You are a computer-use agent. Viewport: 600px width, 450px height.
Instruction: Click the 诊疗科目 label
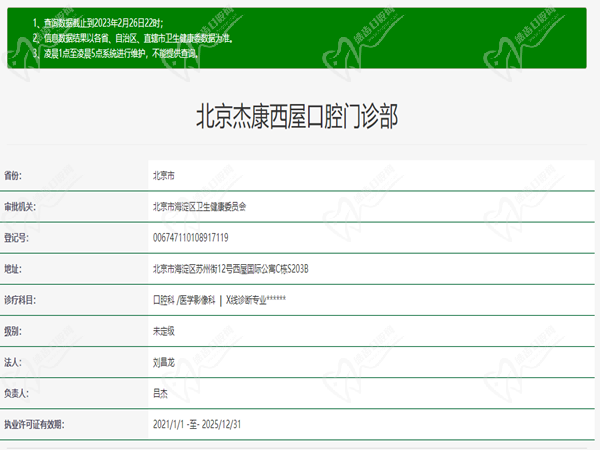(x=20, y=300)
